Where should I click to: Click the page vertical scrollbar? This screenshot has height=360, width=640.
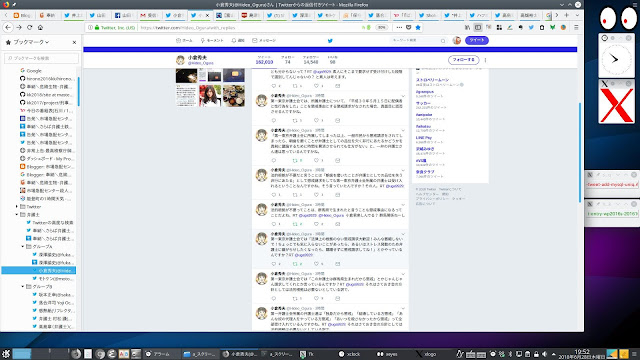point(580,152)
